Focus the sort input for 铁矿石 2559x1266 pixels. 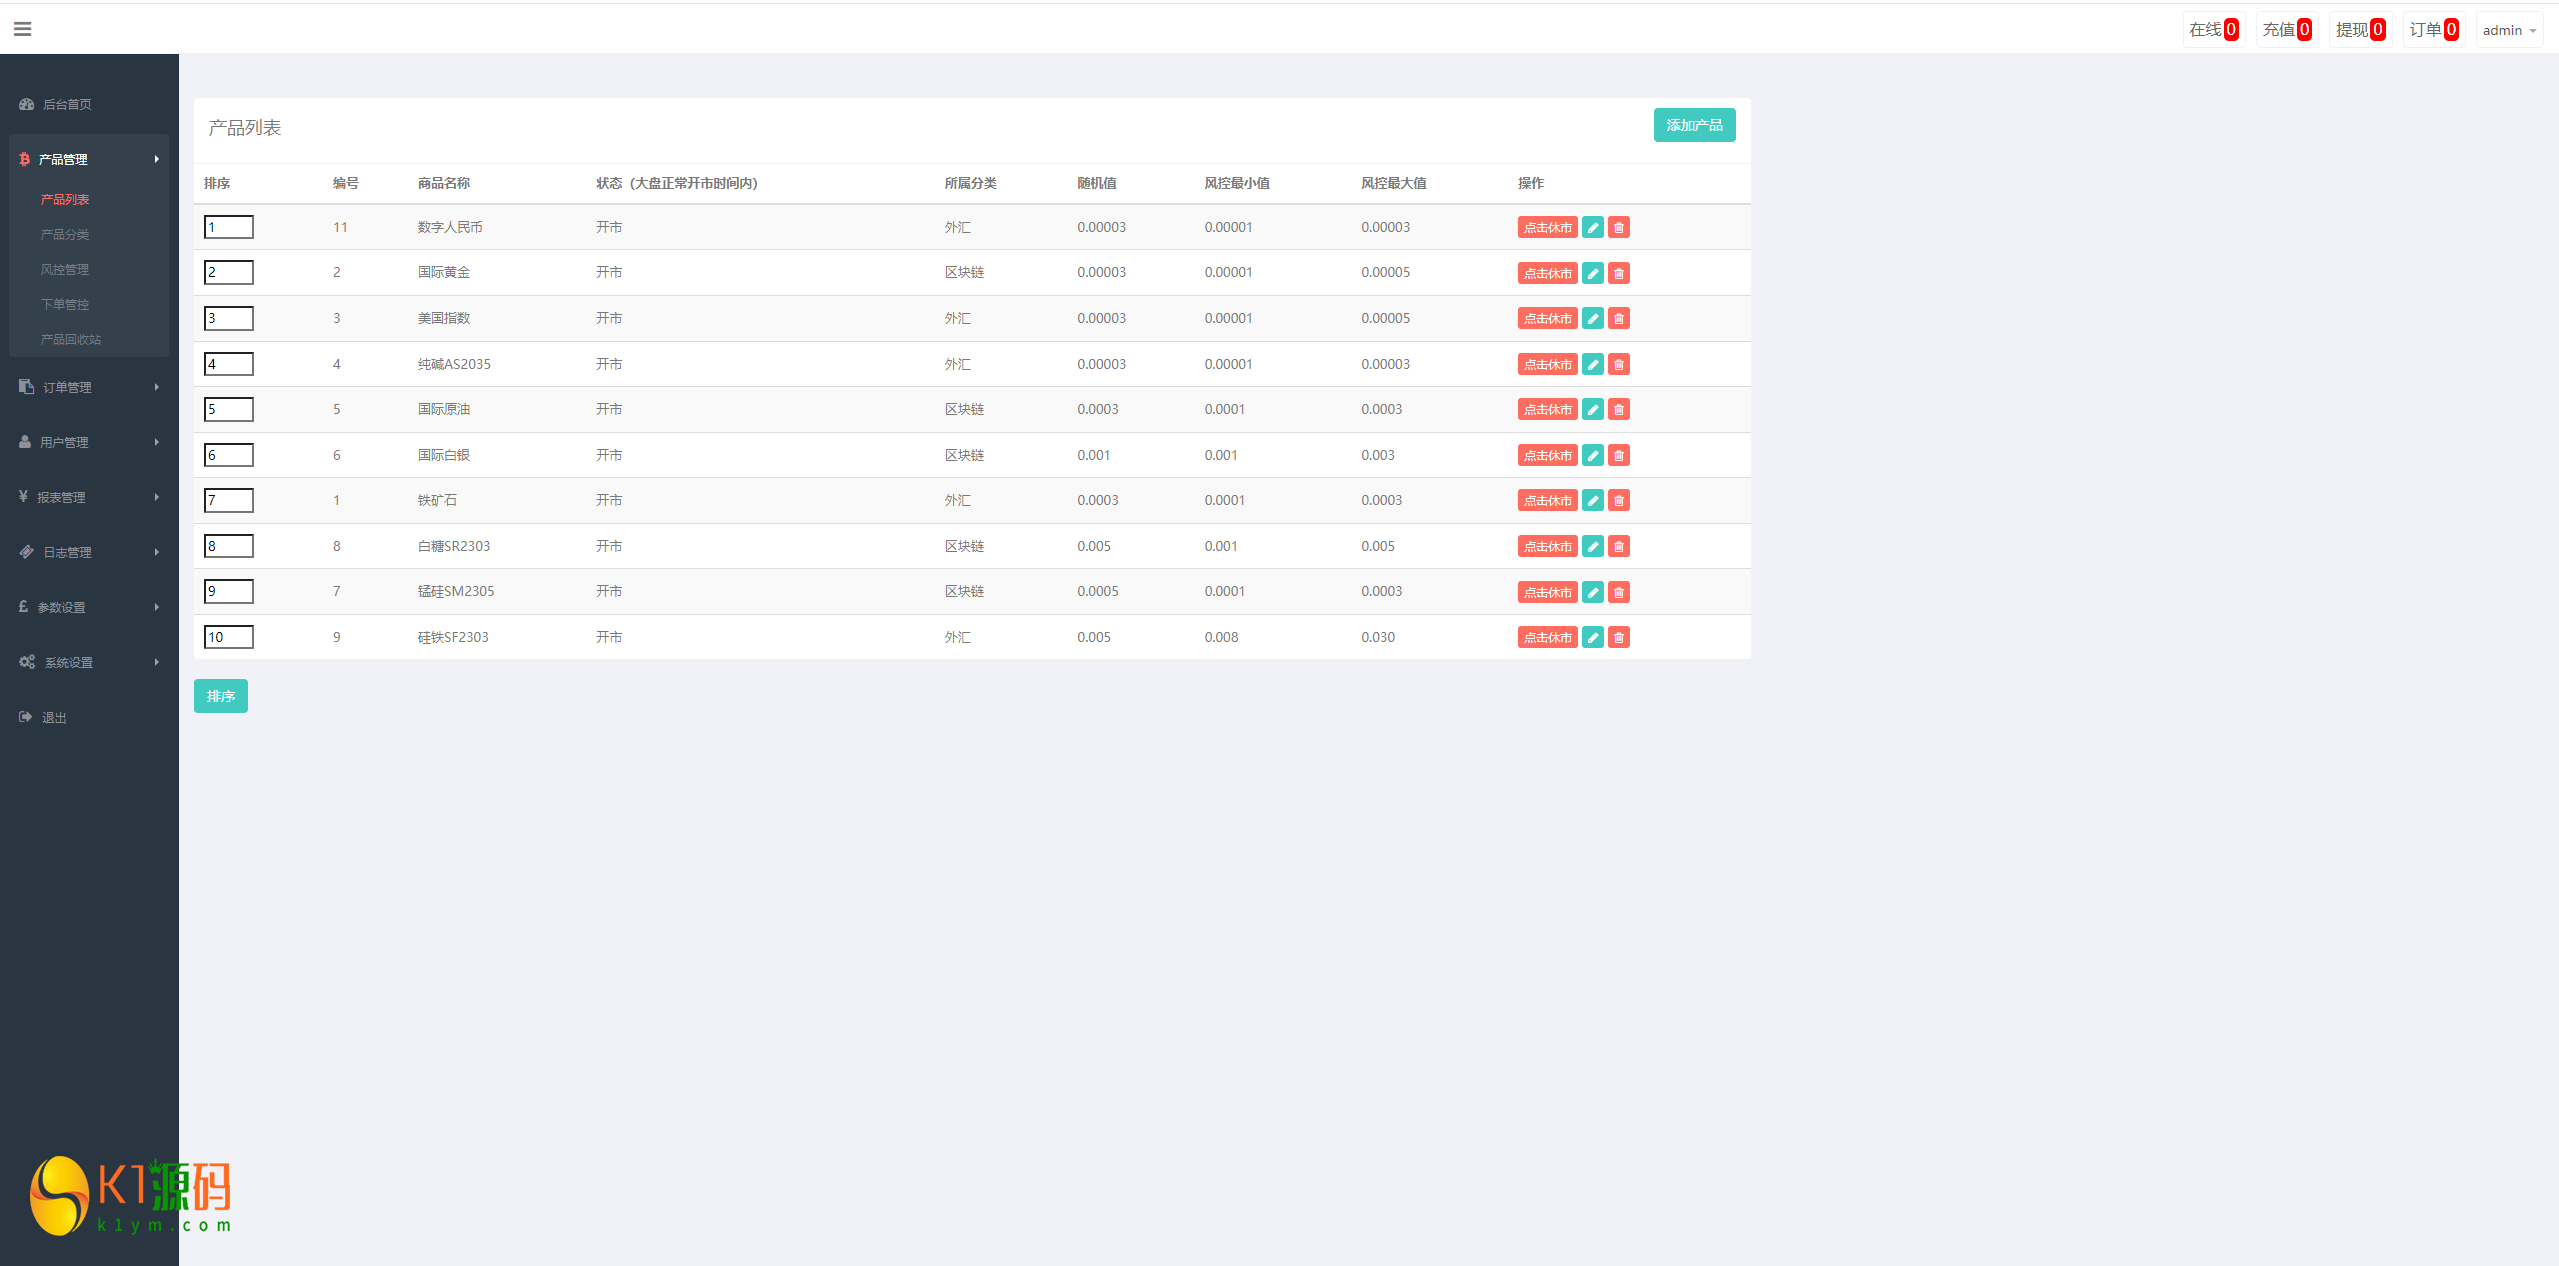pyautogui.click(x=229, y=500)
